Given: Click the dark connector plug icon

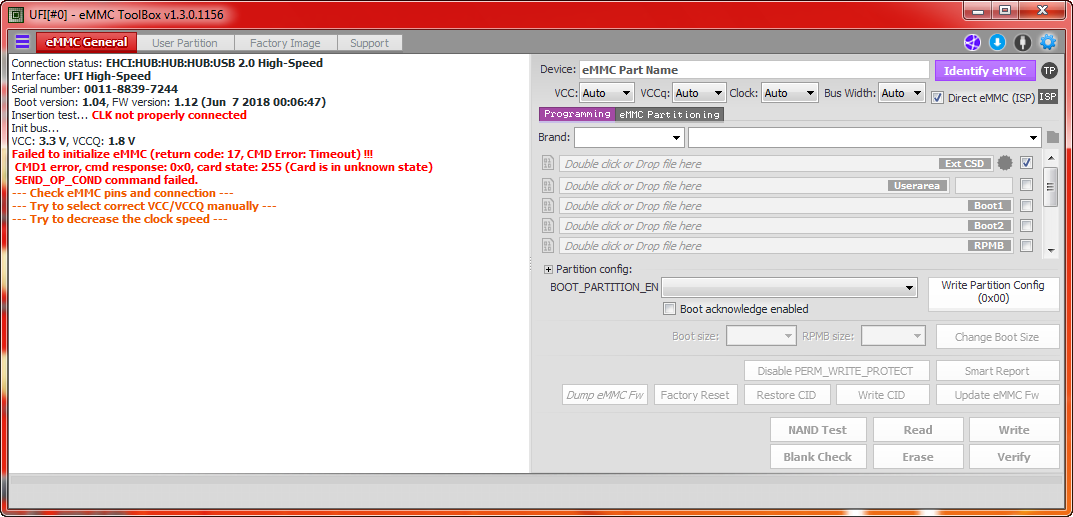Looking at the screenshot, I should (x=1022, y=42).
